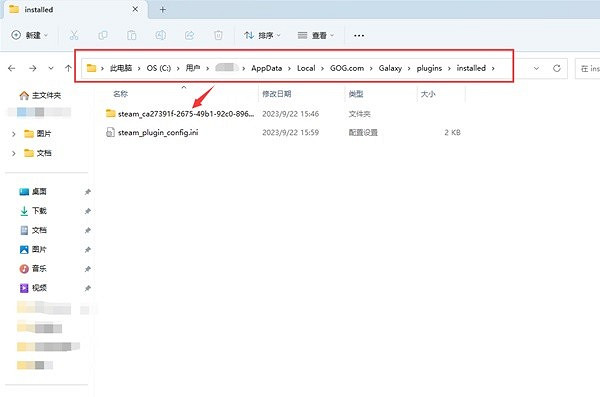Click the Forward navigation arrow
Viewport: 600px width, 397px height.
click(x=33, y=68)
